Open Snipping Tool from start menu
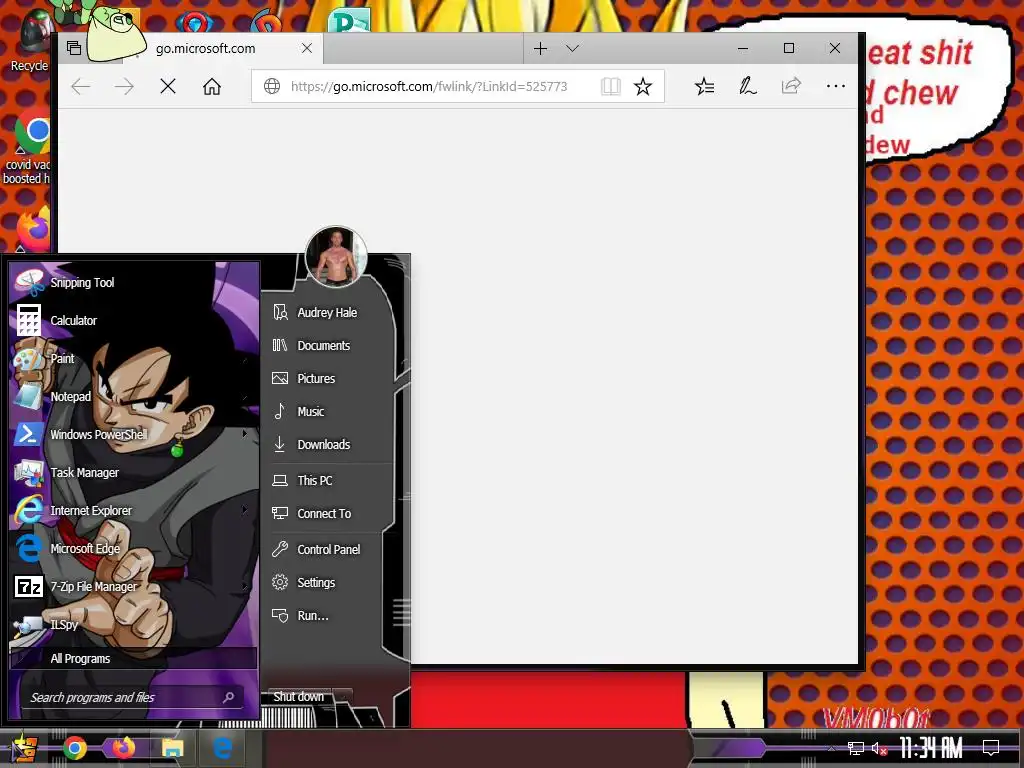This screenshot has width=1024, height=768. click(134, 283)
